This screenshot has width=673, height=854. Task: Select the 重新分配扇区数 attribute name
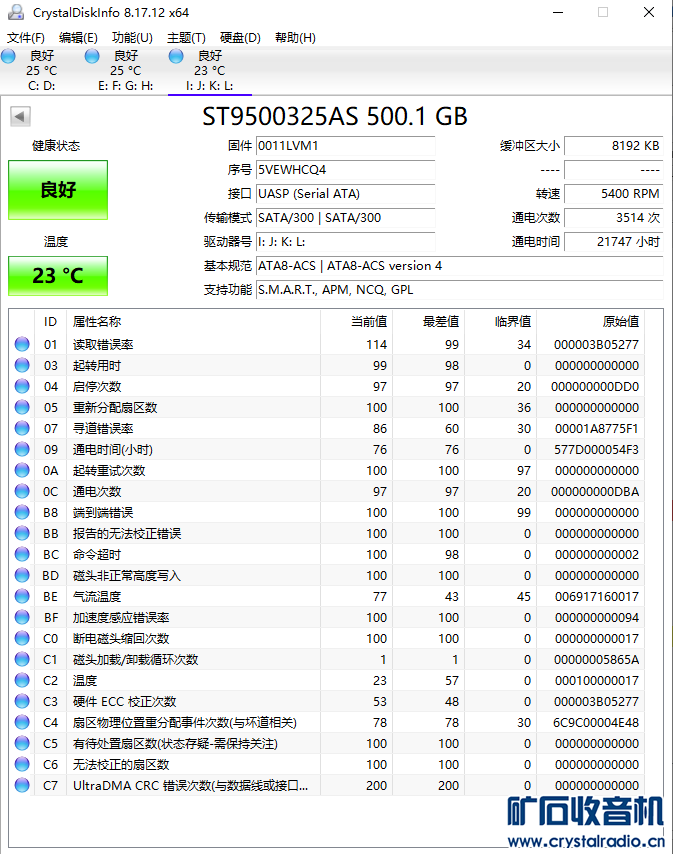coord(115,407)
